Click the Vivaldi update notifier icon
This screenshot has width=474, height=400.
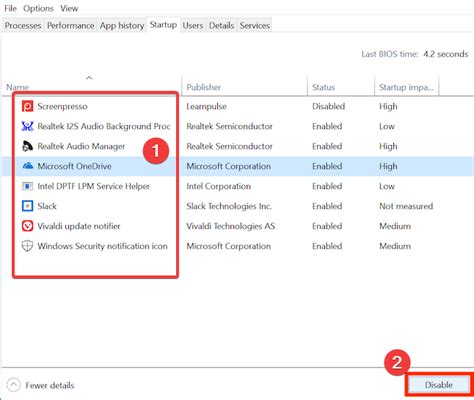(x=27, y=226)
